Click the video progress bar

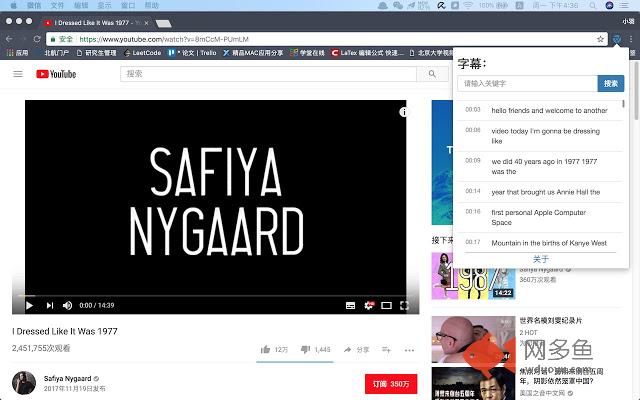pyautogui.click(x=216, y=296)
